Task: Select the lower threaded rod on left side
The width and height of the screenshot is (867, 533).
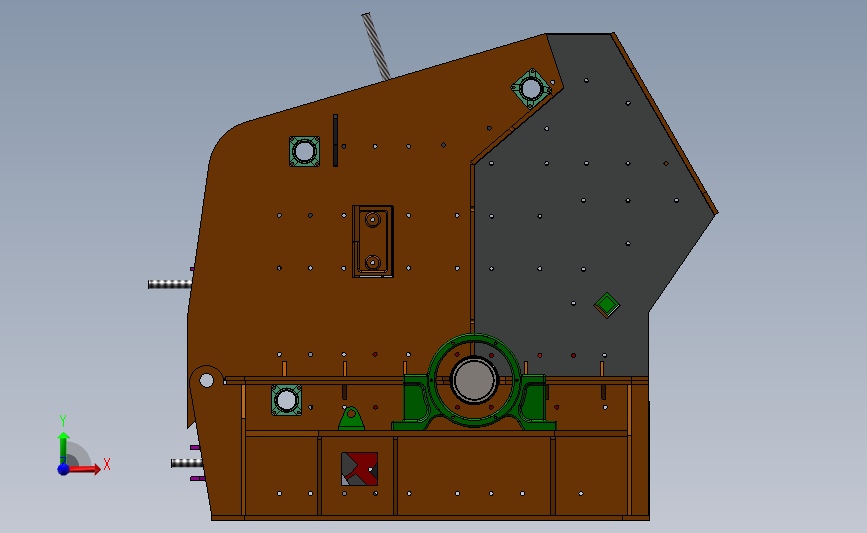Action: [x=187, y=463]
